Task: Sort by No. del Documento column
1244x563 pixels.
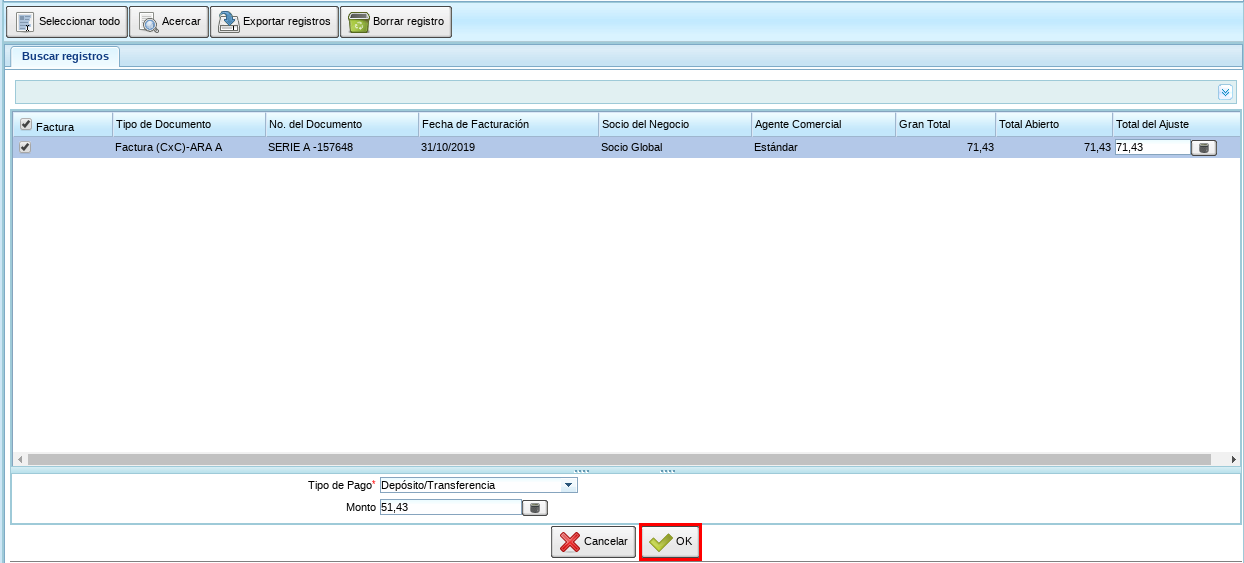Action: (x=341, y=124)
